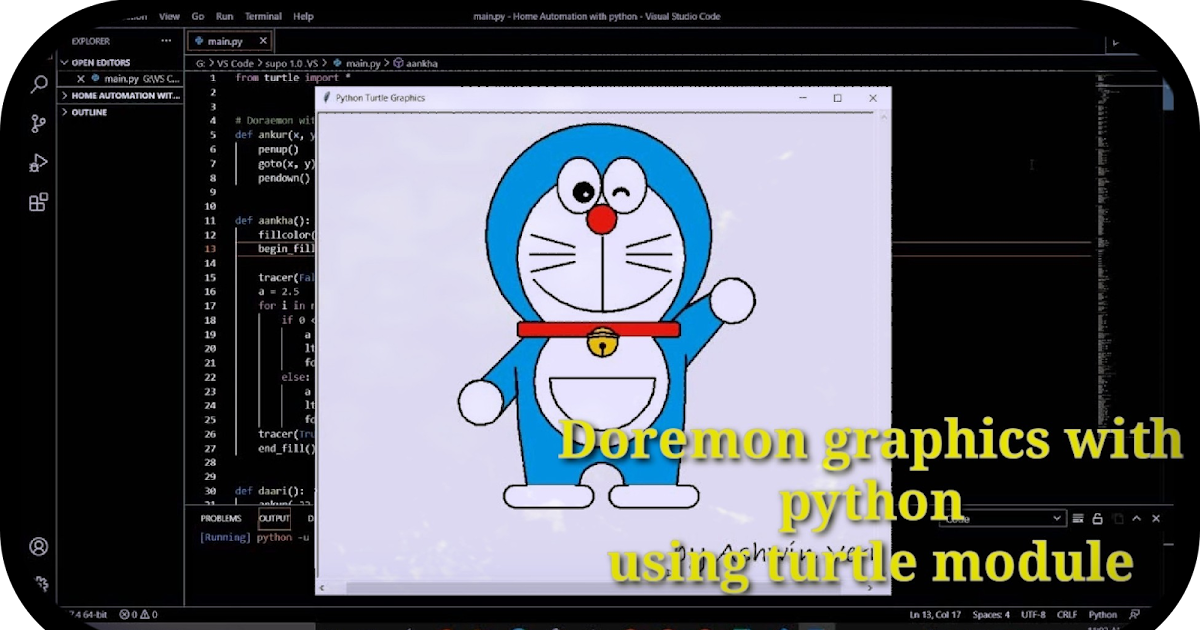Maximize the panel with the chevron toggle
The image size is (1200, 630).
point(1137,518)
